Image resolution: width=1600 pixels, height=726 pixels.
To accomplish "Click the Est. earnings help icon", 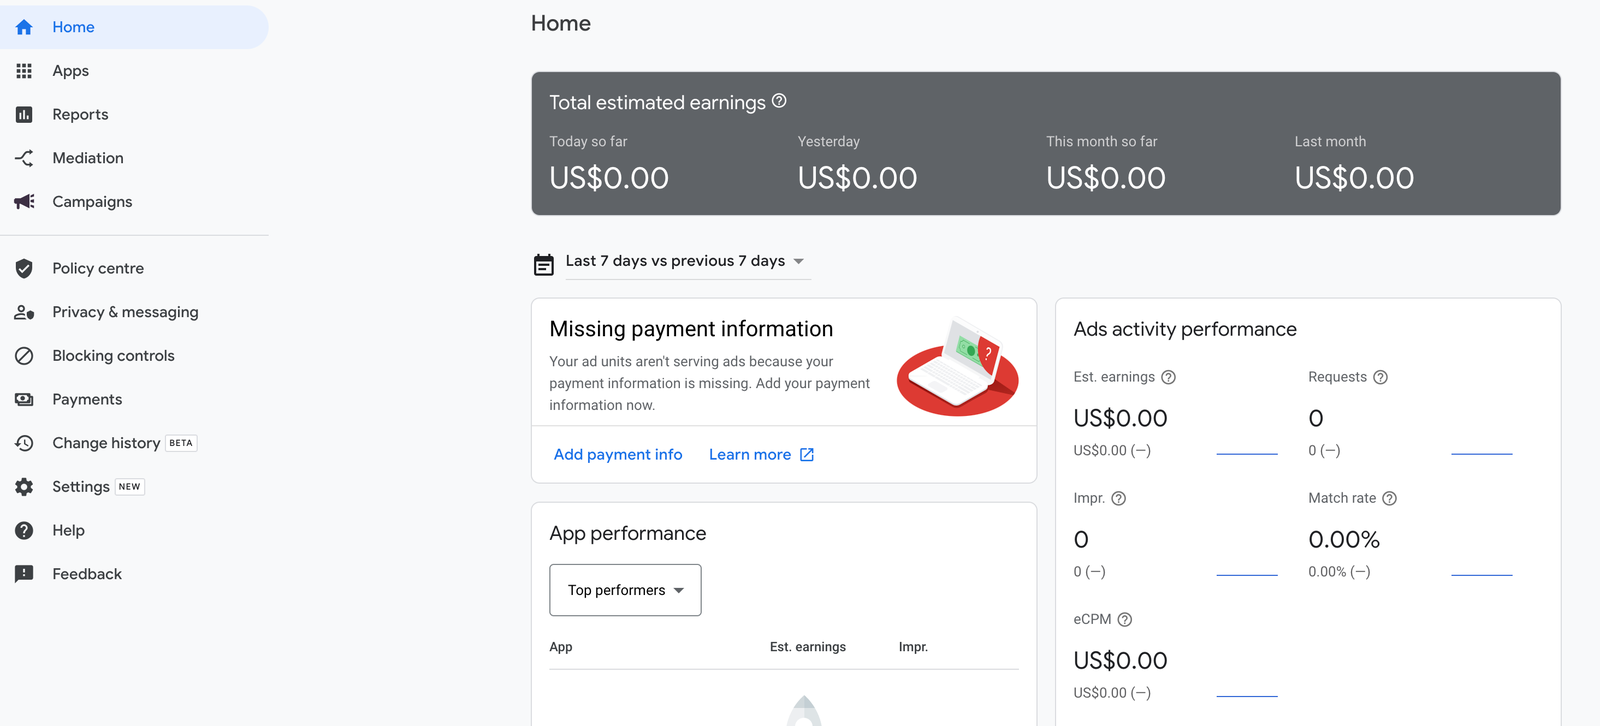I will pos(1168,377).
